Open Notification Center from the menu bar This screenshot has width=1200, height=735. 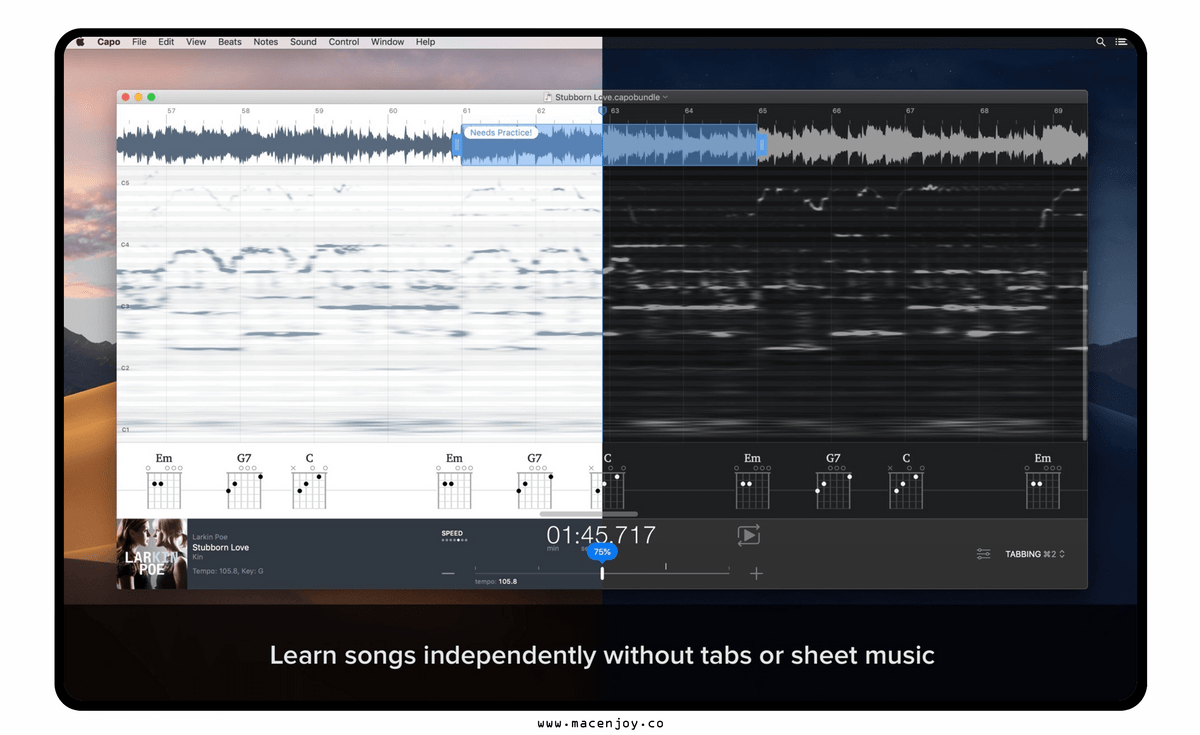click(1121, 42)
